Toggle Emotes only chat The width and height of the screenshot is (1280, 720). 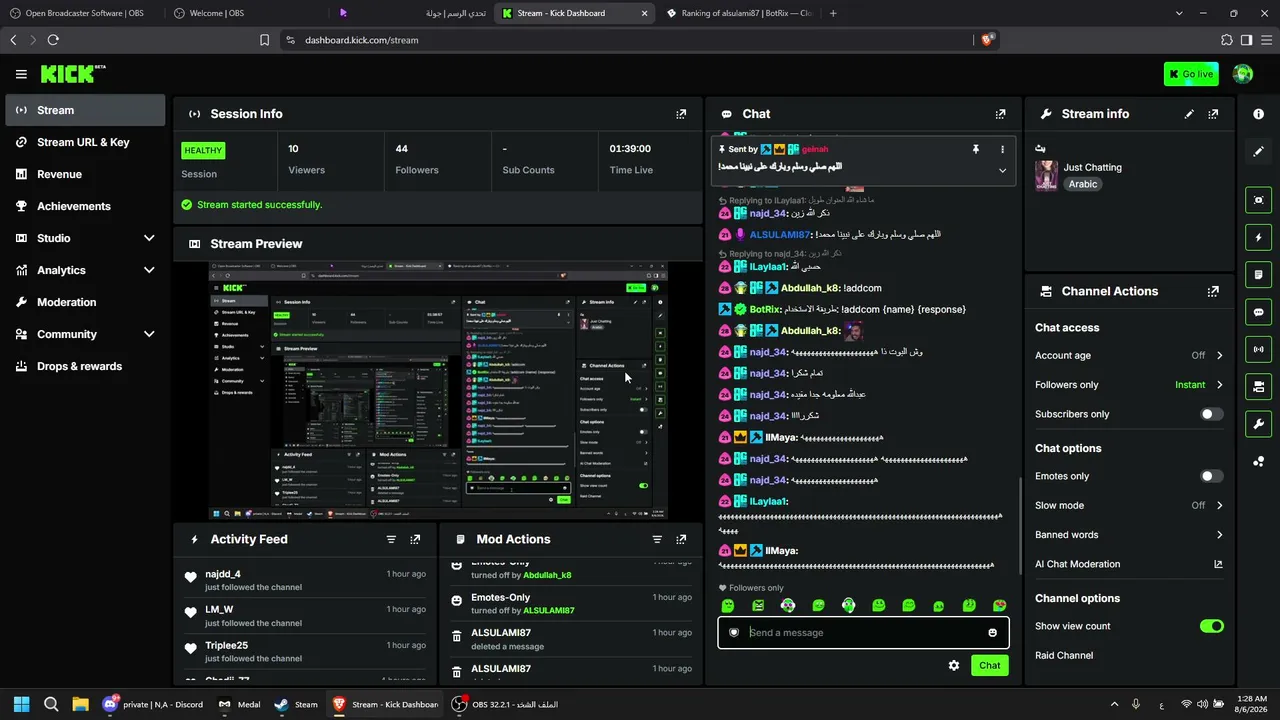click(1211, 477)
